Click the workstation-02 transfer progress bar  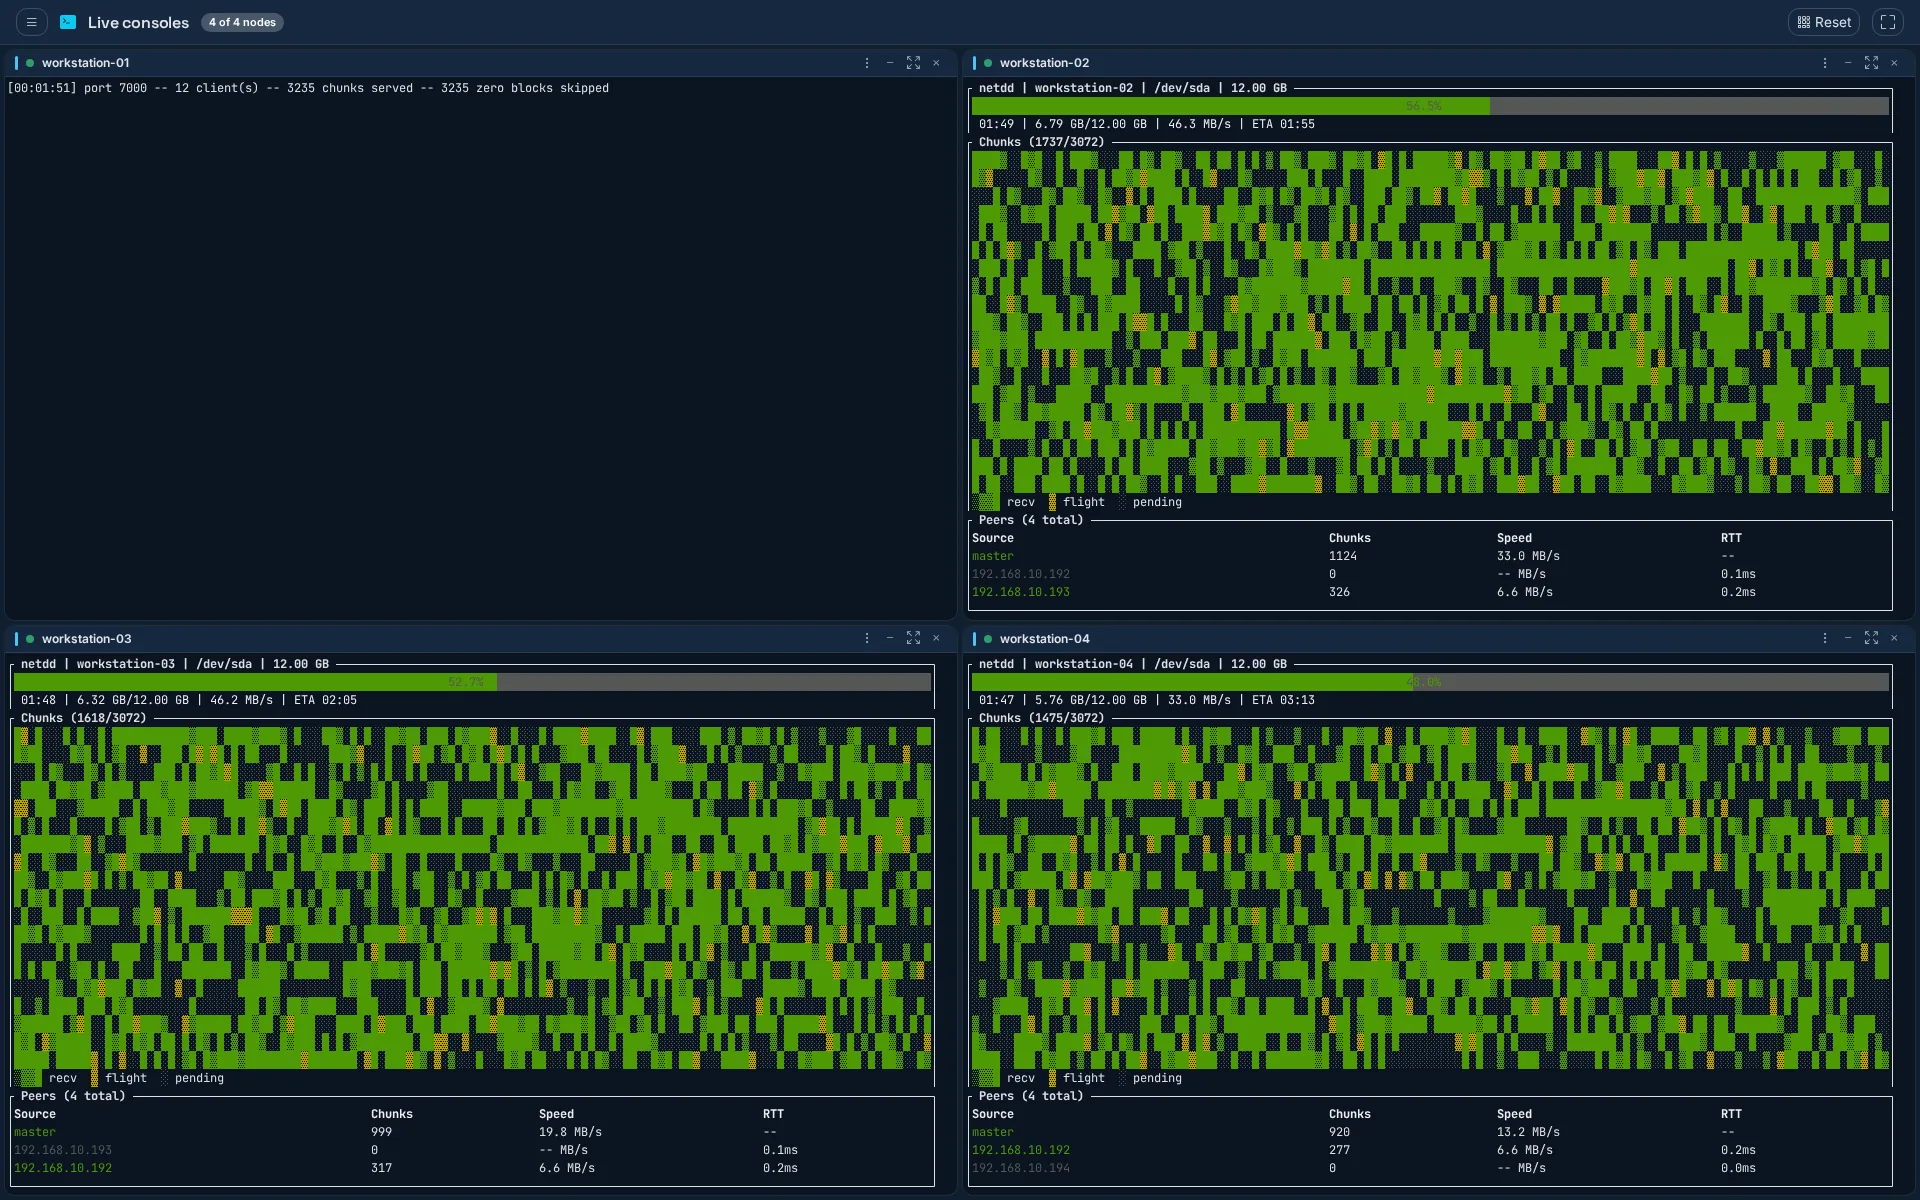tap(1430, 106)
